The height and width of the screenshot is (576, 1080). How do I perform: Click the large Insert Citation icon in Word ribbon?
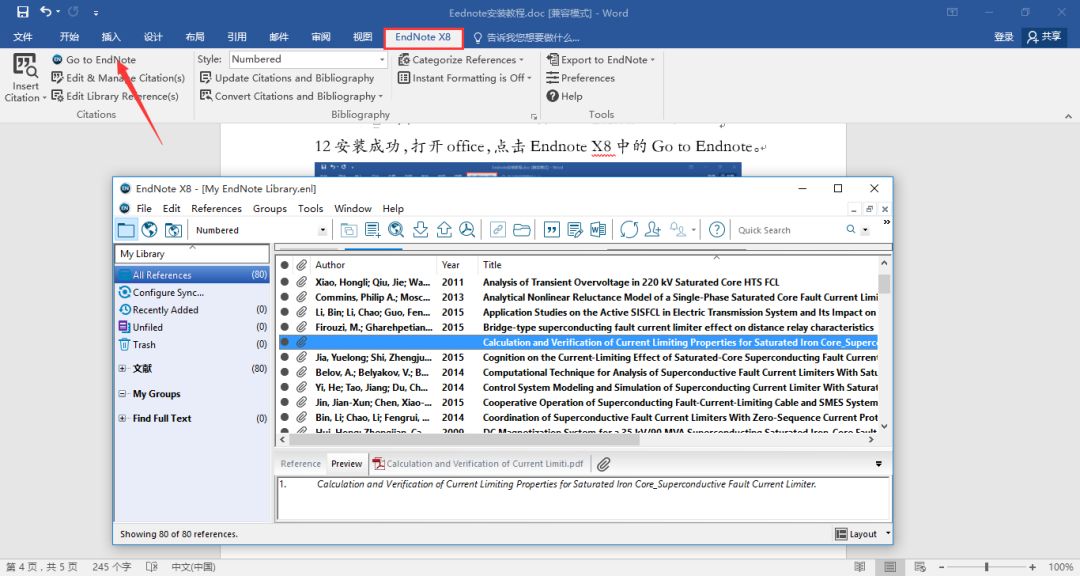point(25,65)
